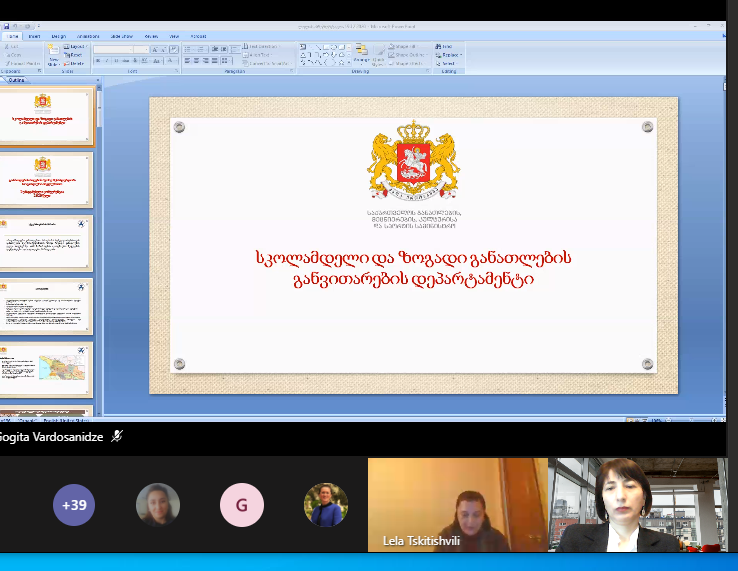Click the Copy command in Clipboard group
The height and width of the screenshot is (571, 738).
[x=13, y=55]
